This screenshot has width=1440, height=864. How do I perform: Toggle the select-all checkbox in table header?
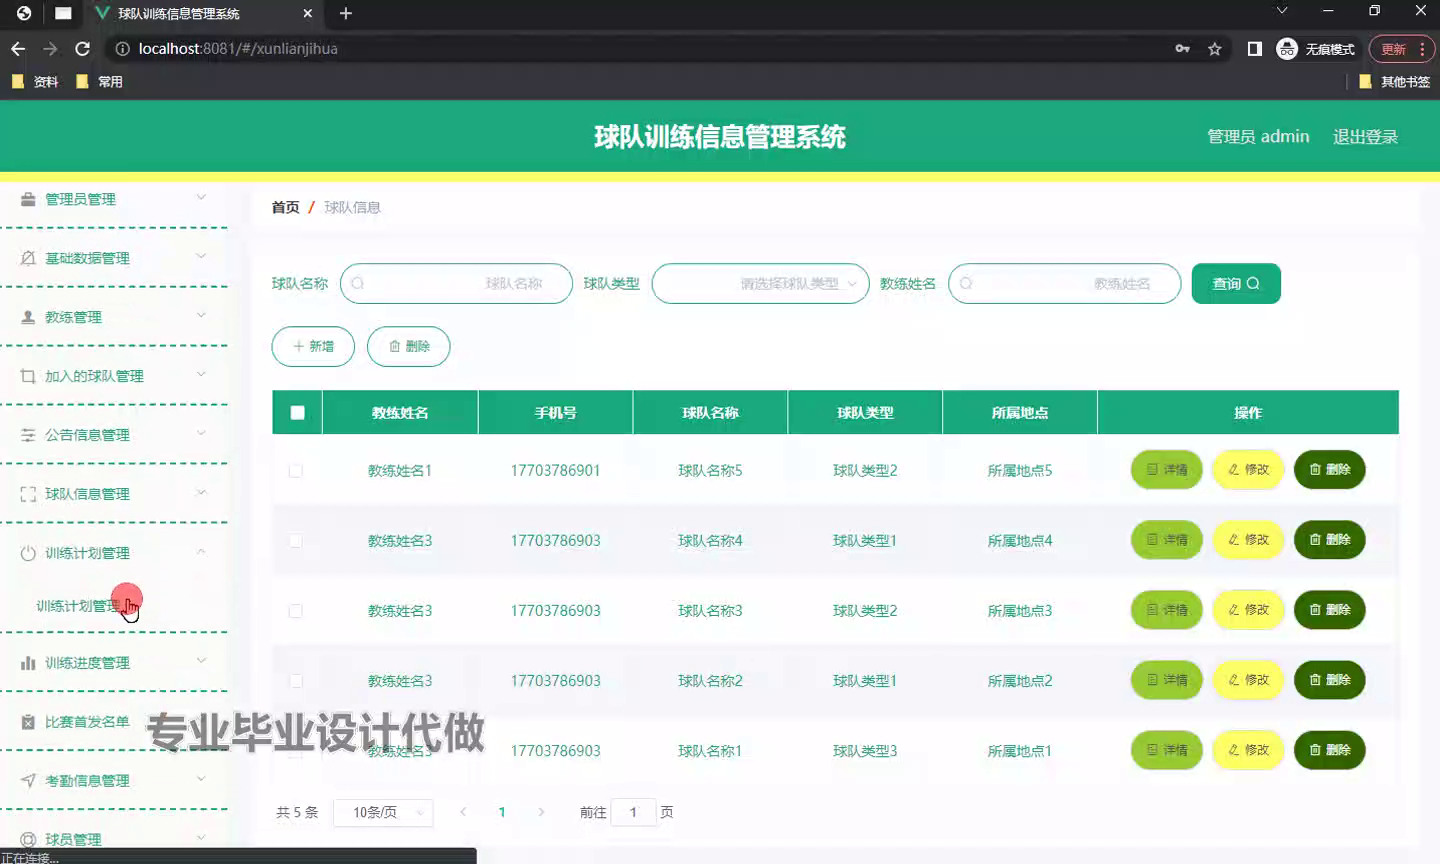pyautogui.click(x=297, y=412)
